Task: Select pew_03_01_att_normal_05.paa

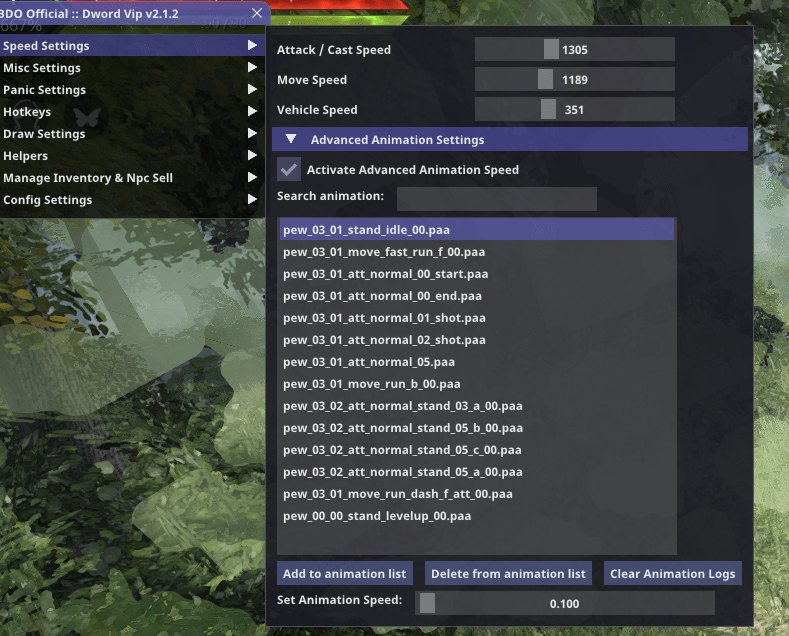Action: 477,362
